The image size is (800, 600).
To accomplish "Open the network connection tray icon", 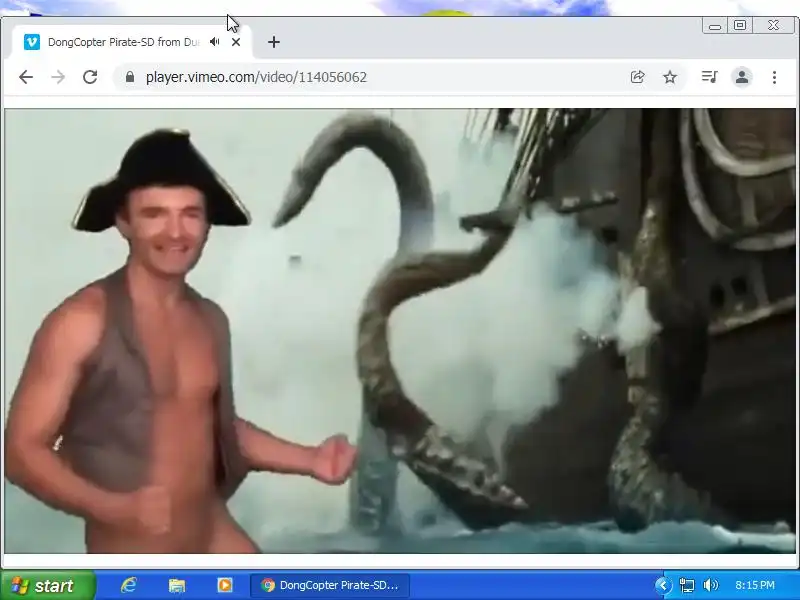I will click(687, 585).
